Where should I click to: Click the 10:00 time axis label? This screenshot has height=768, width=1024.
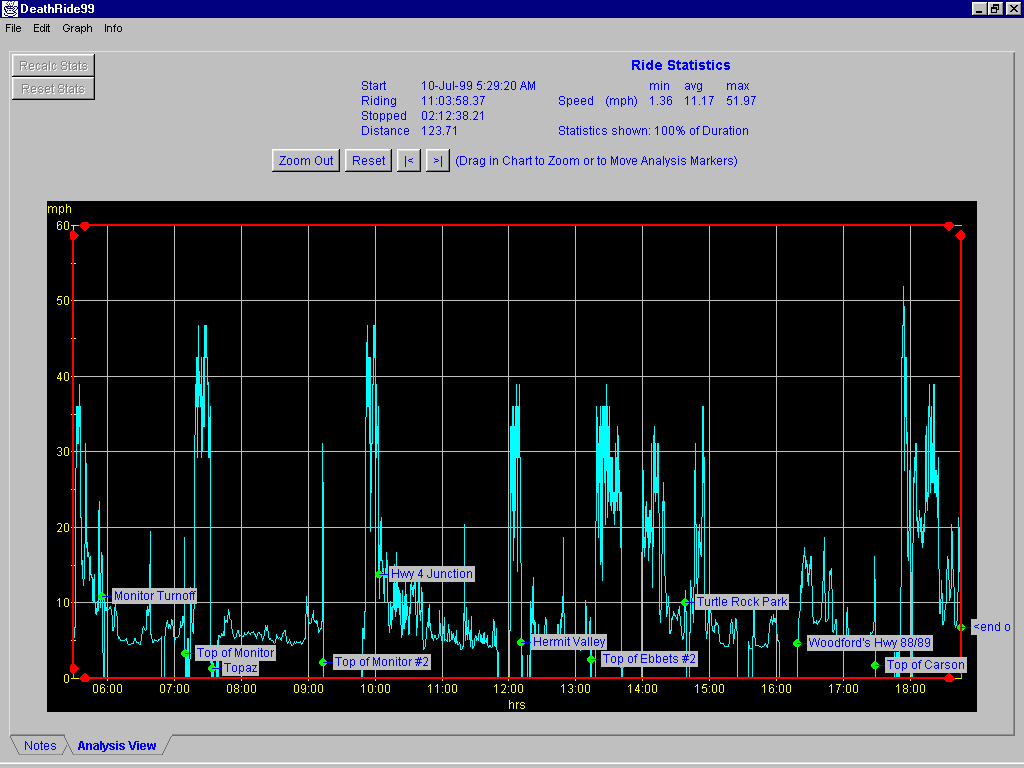pyautogui.click(x=375, y=689)
